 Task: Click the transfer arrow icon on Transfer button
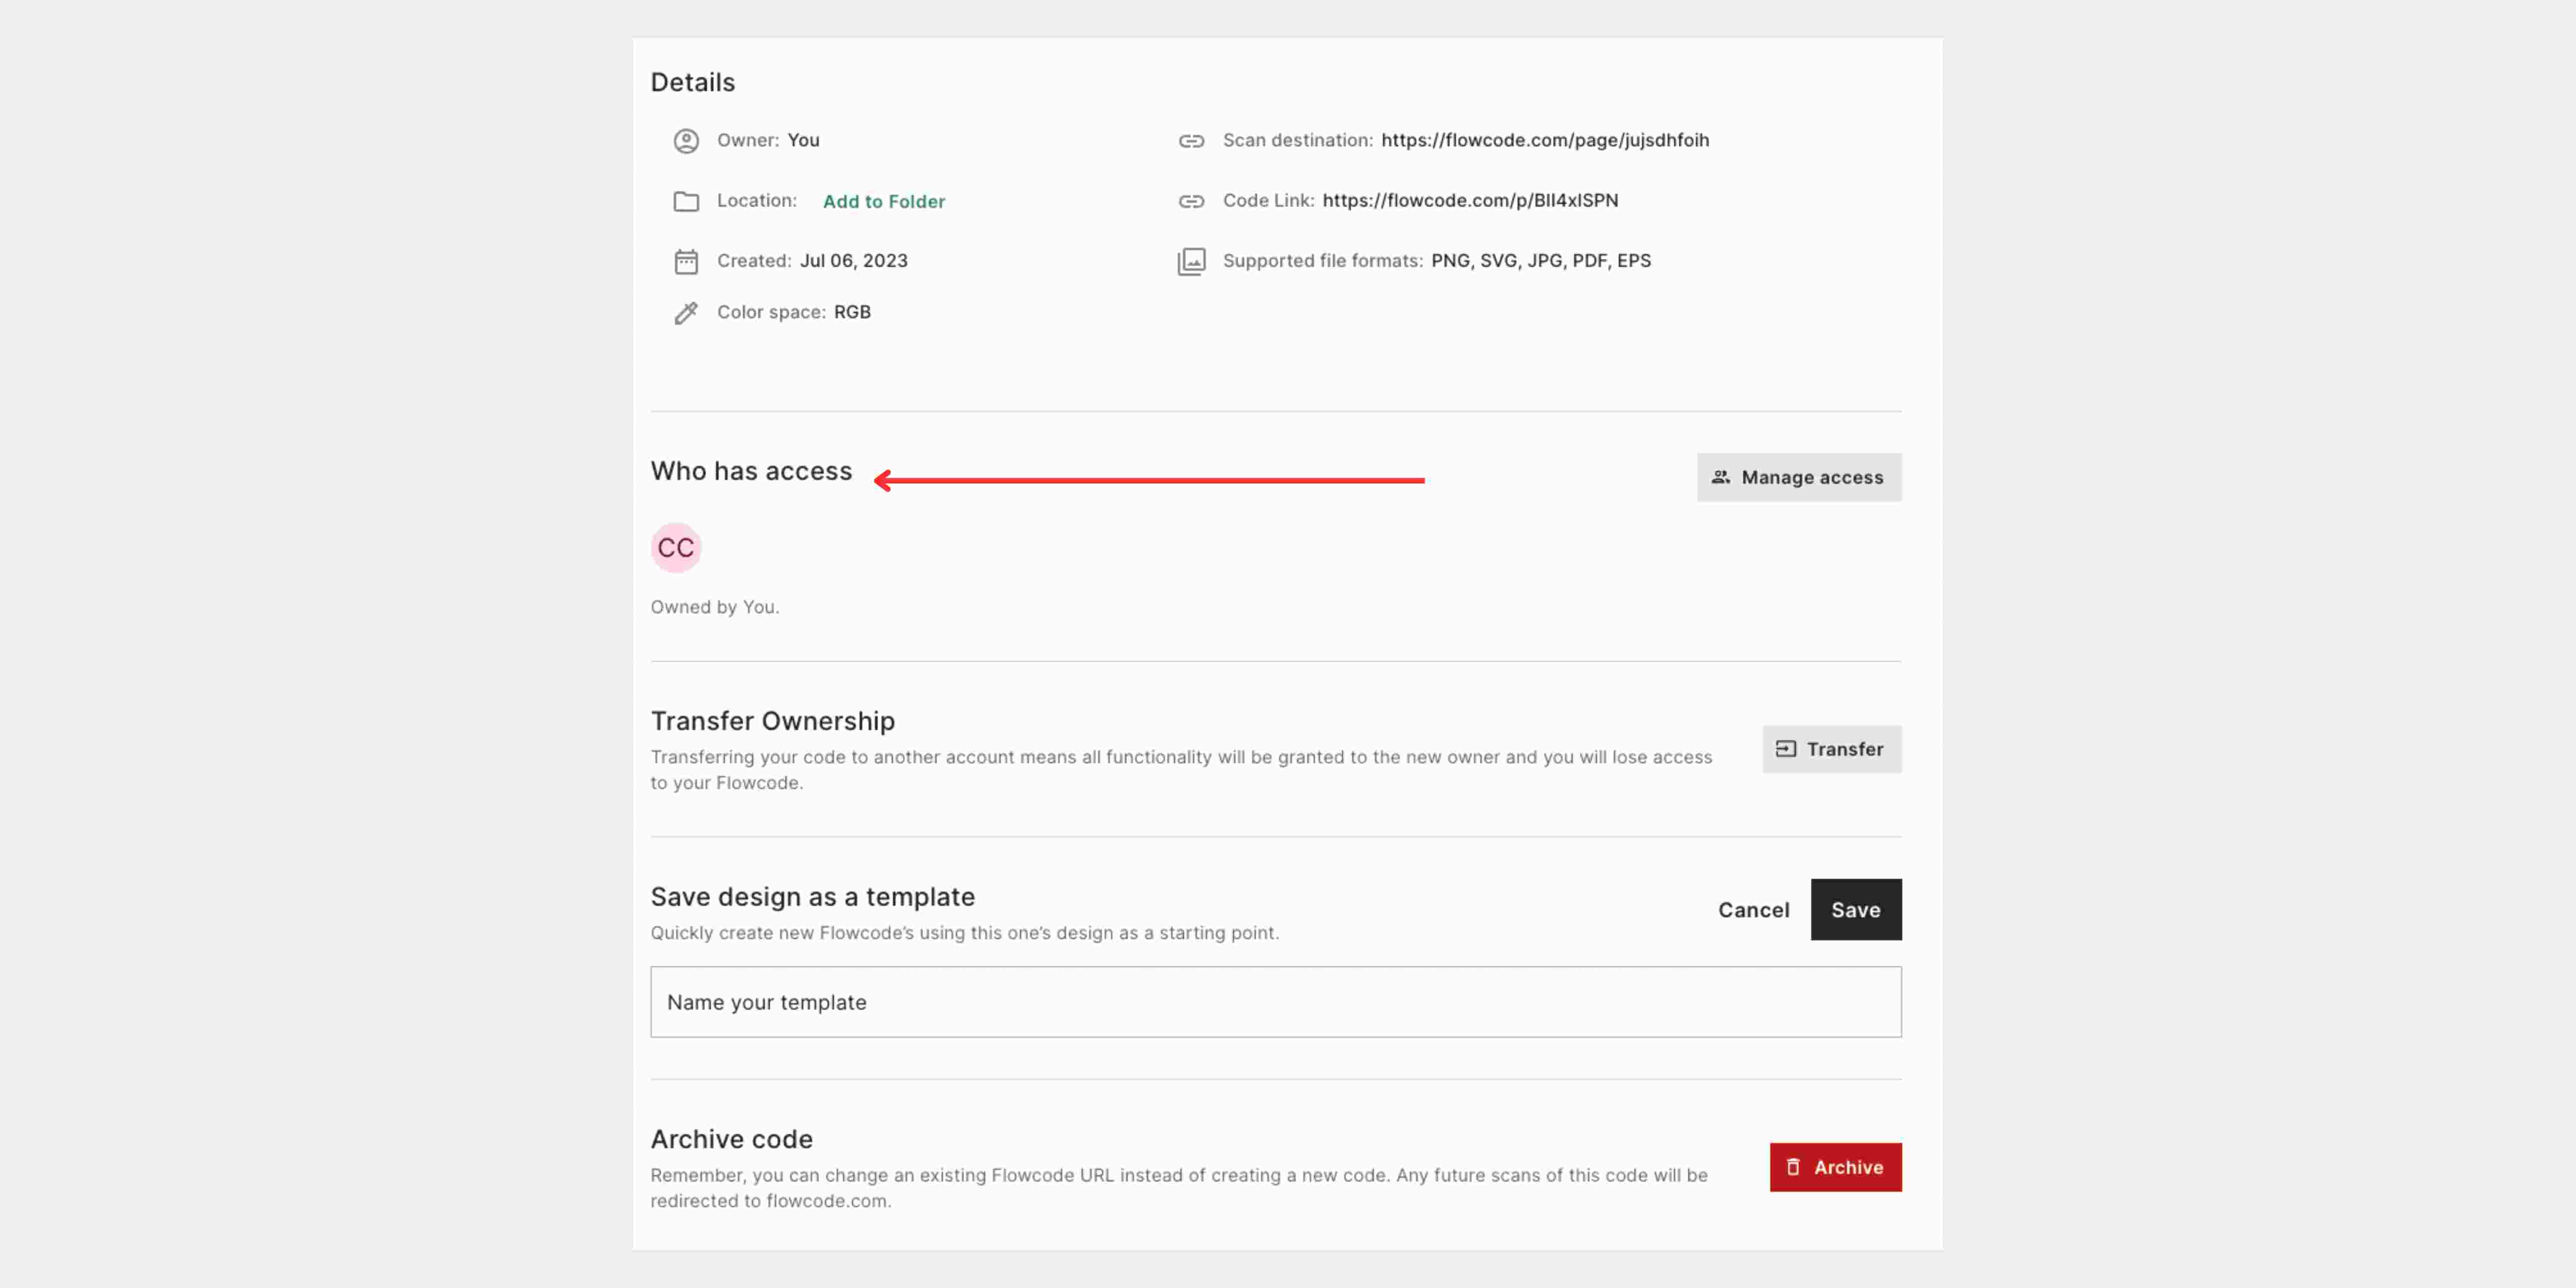click(x=1786, y=748)
